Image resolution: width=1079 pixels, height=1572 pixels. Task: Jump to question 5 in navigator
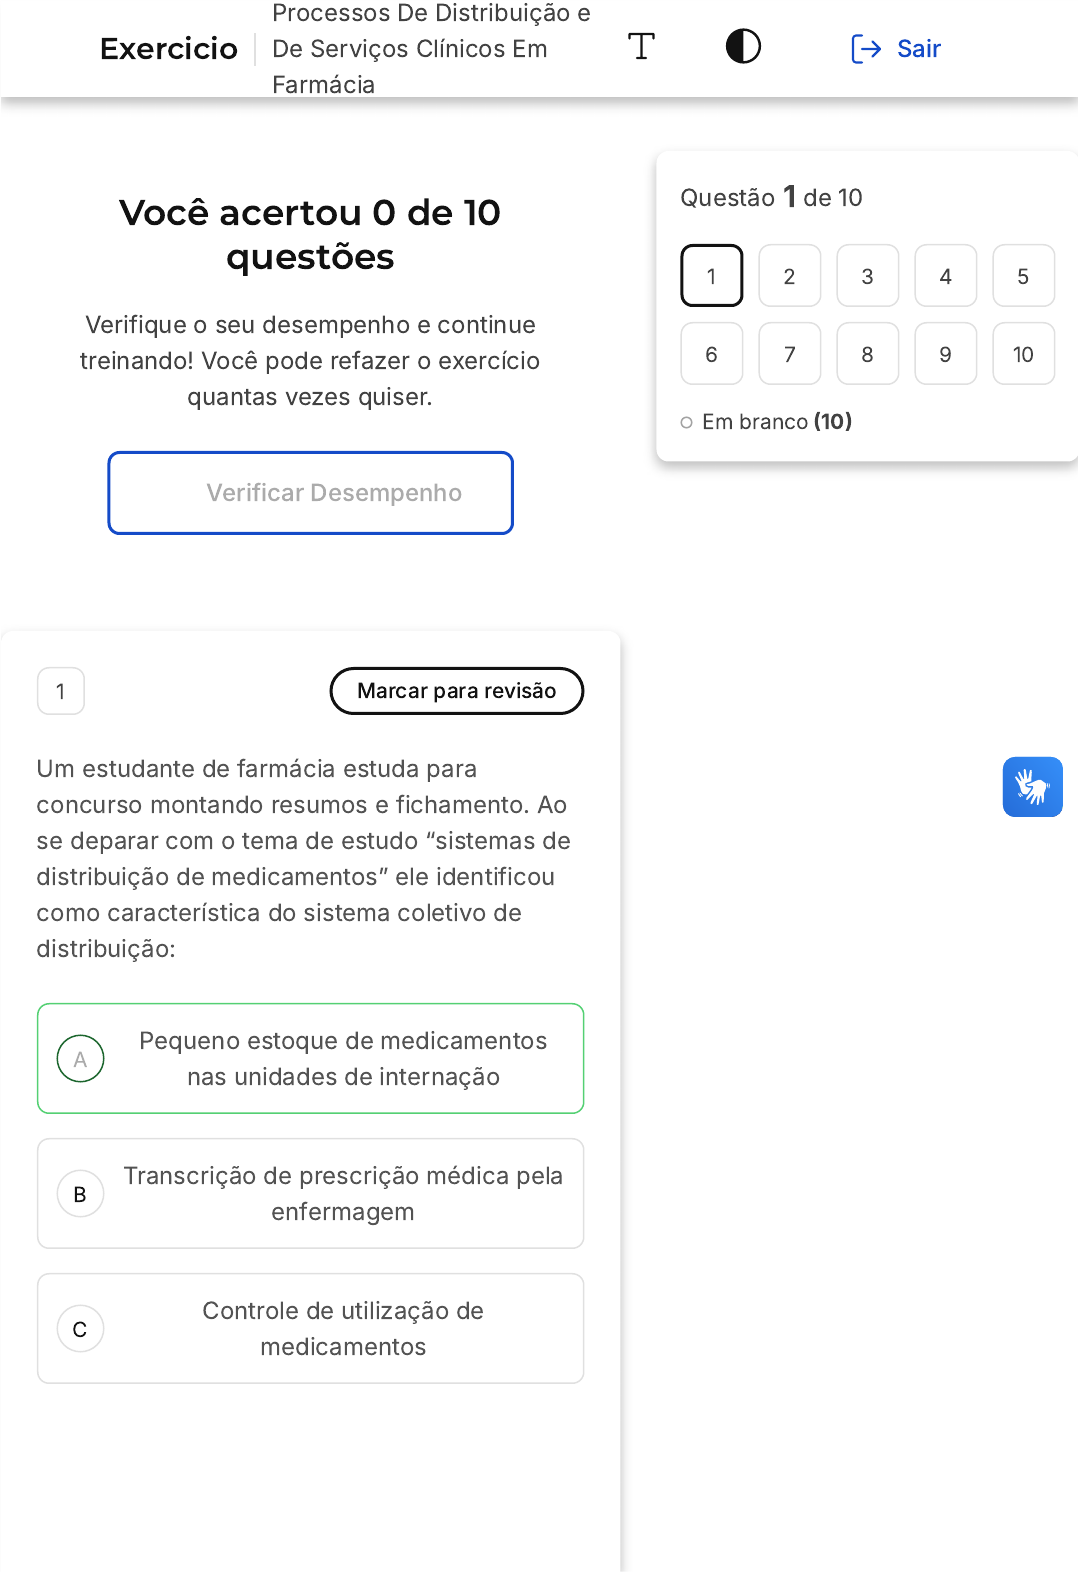tap(1023, 276)
